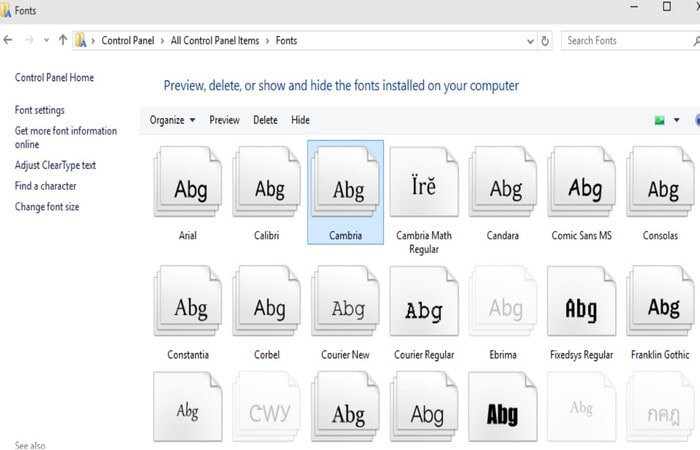Select the Constantia font icon
Screen dimensions: 700x450
click(188, 301)
